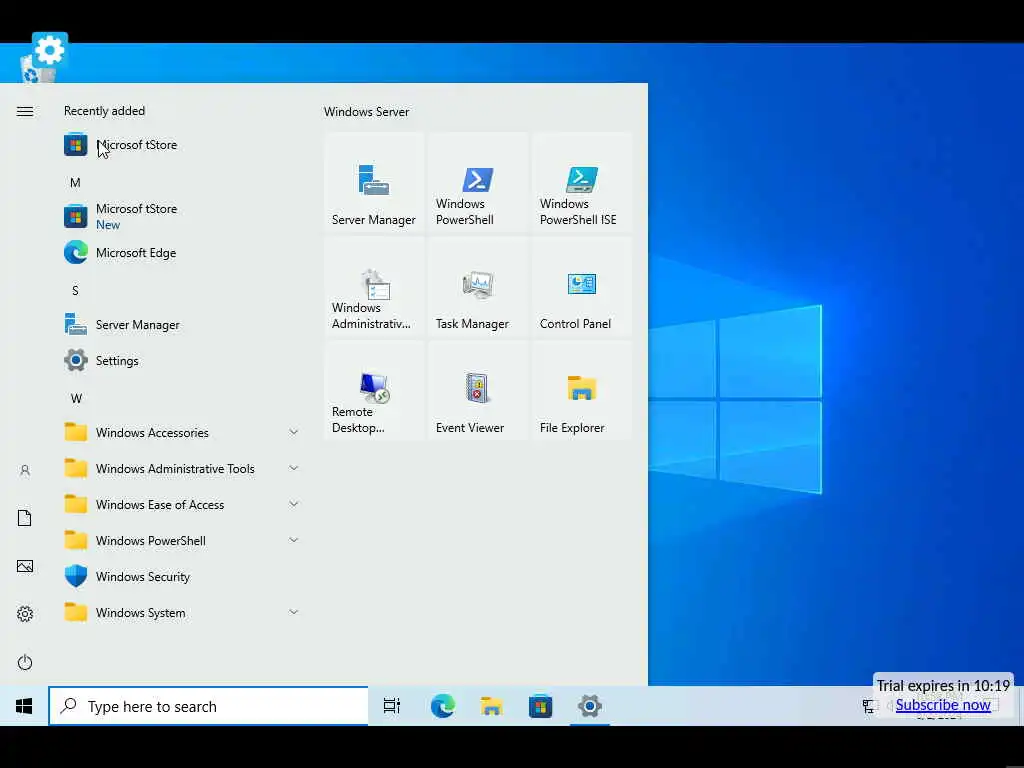Open Server Manager from the S list
The image size is (1024, 768).
click(x=183, y=325)
